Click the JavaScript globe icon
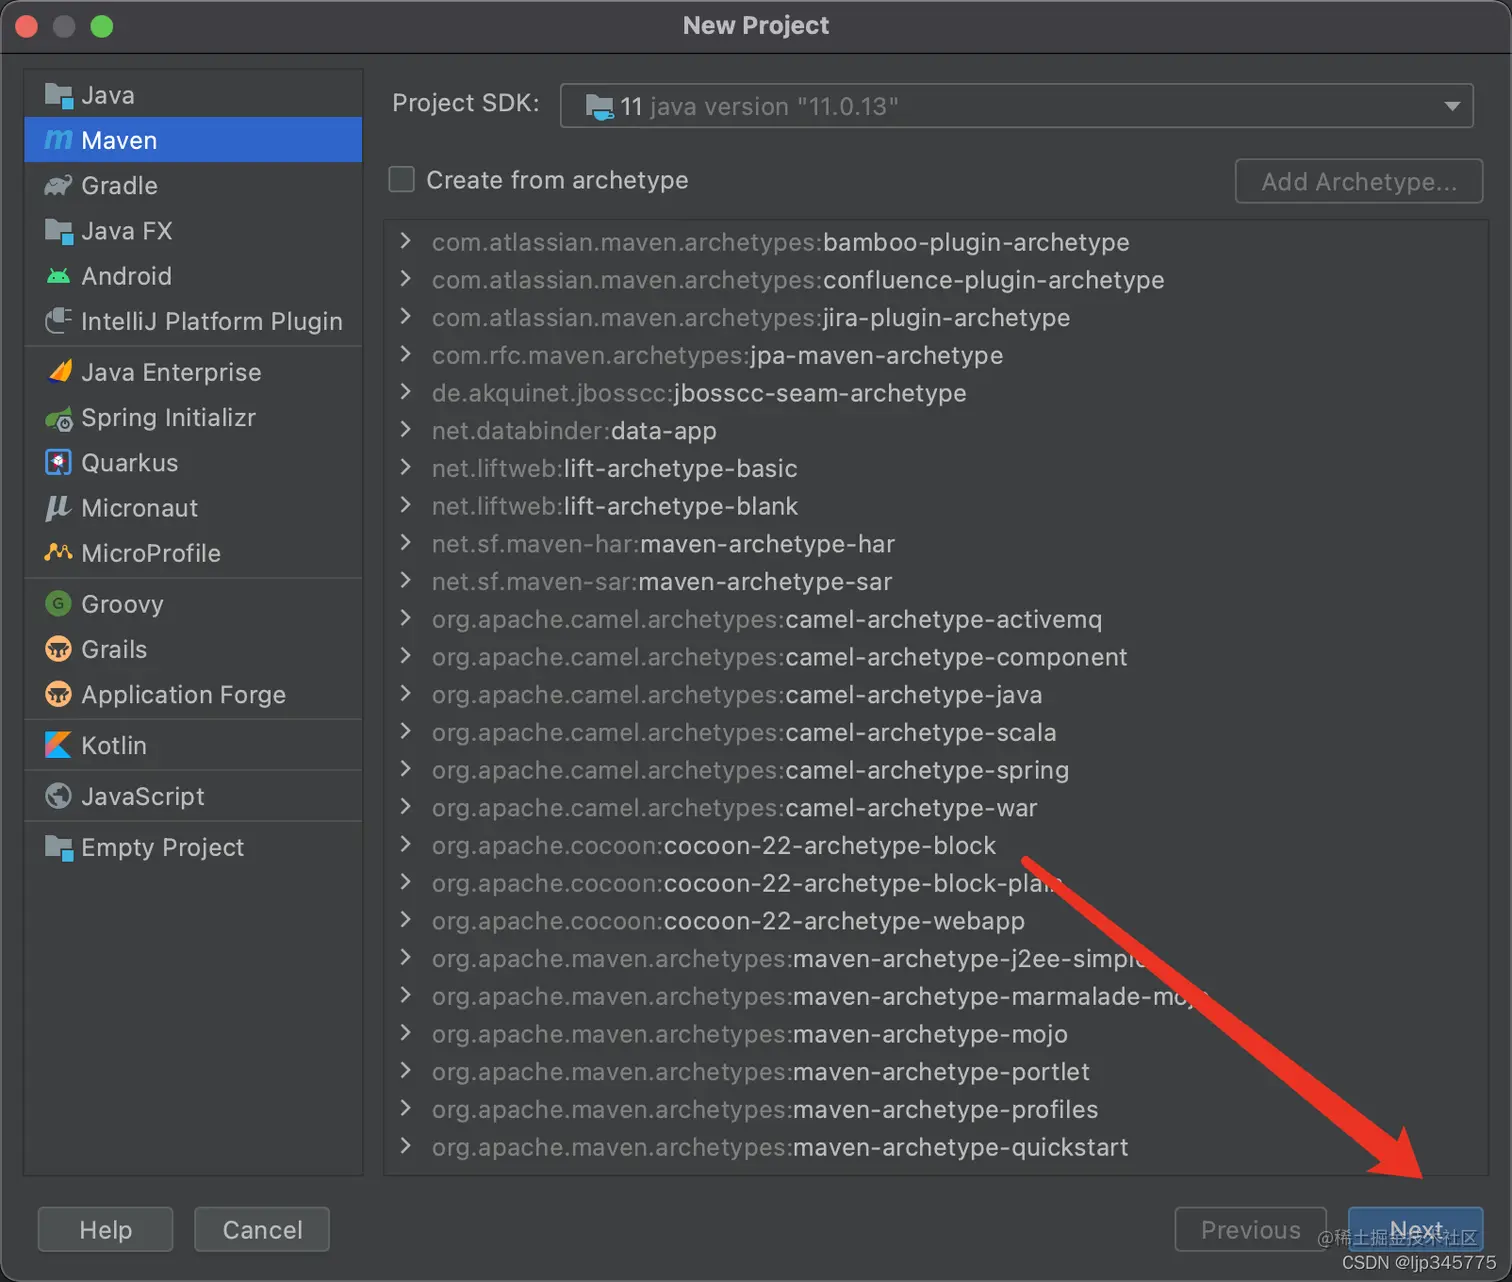This screenshot has height=1282, width=1512. click(x=59, y=796)
